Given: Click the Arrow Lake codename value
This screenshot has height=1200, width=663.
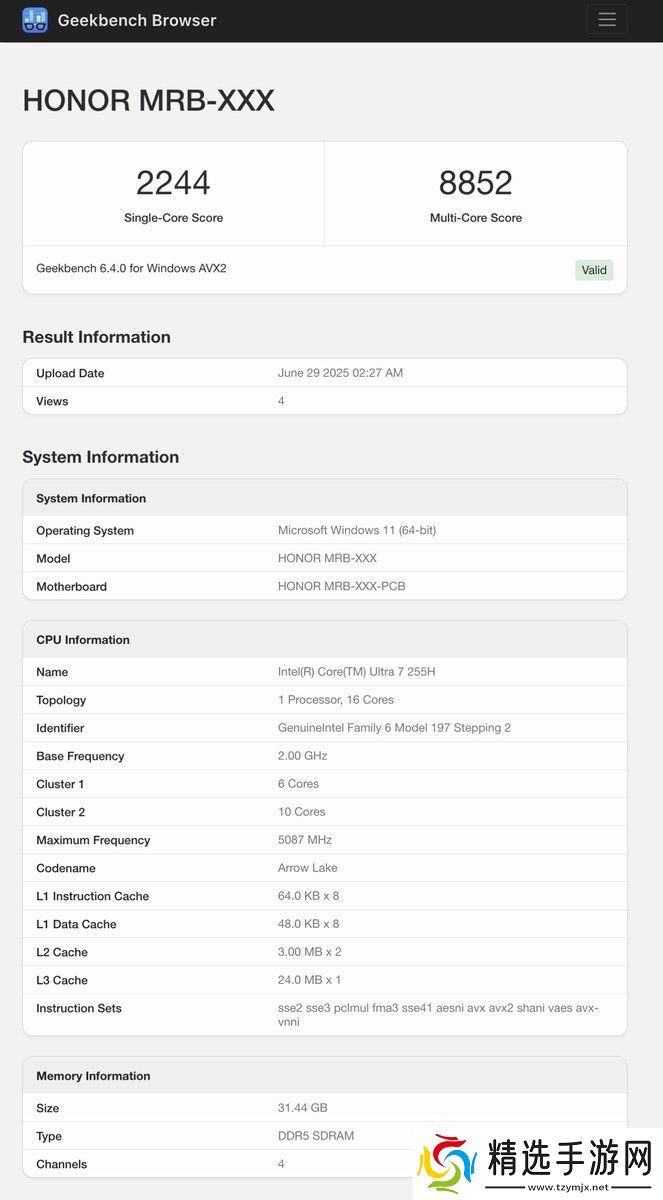Looking at the screenshot, I should [x=307, y=868].
